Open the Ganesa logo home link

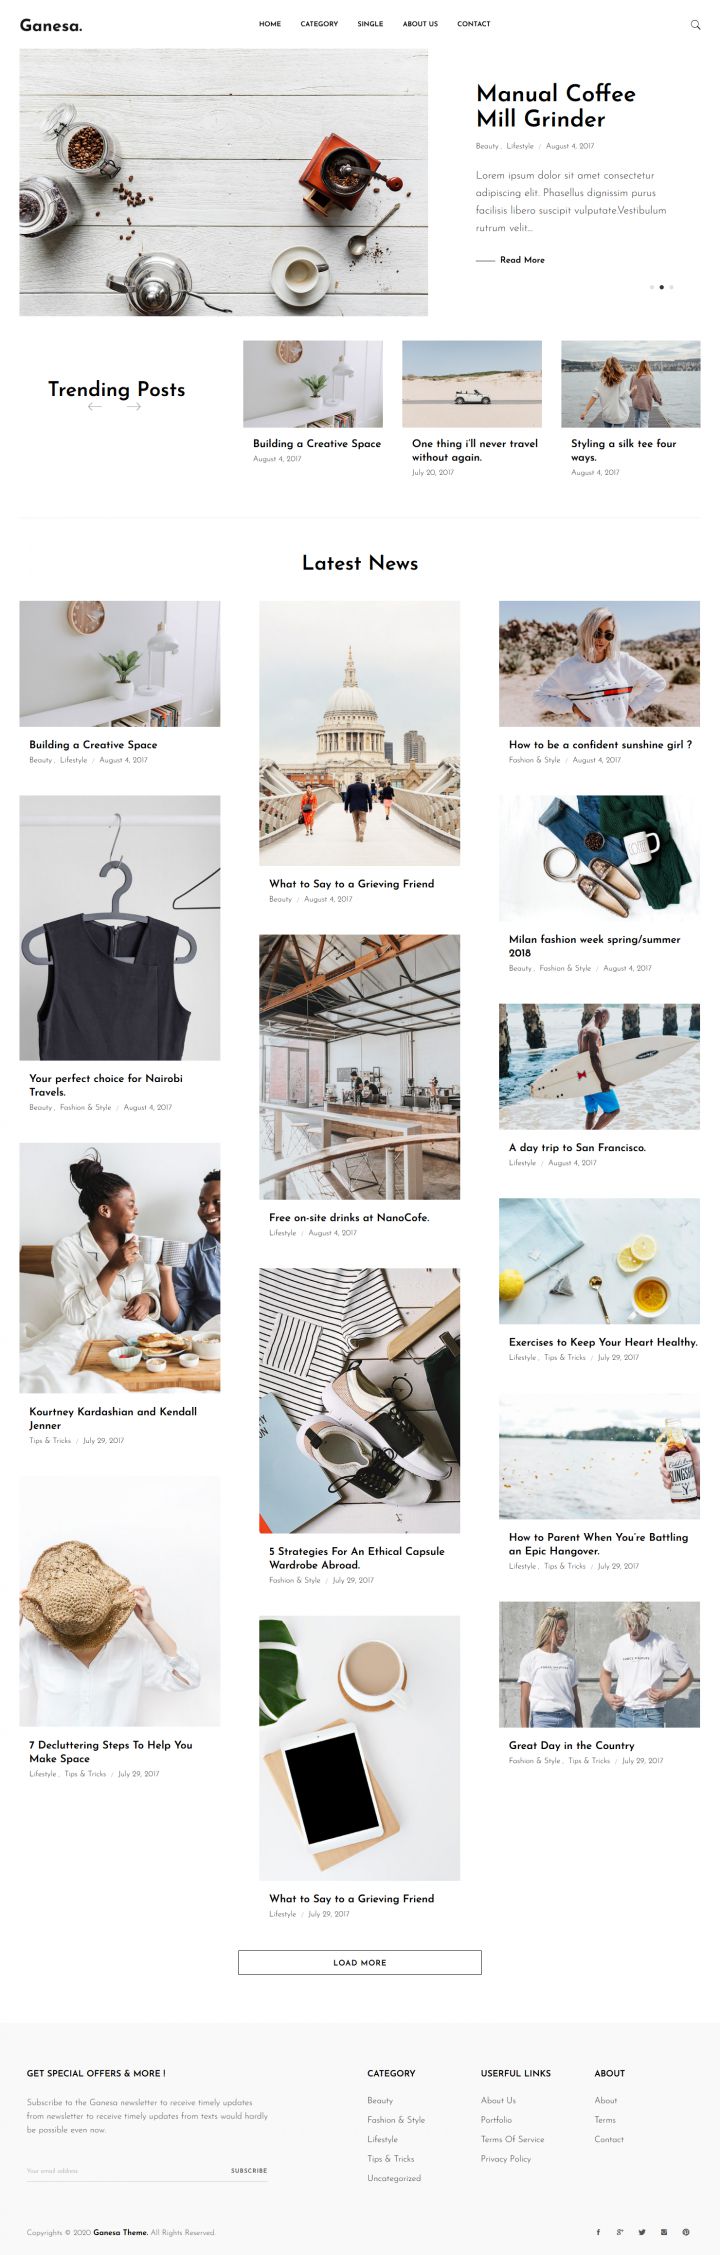pos(51,25)
